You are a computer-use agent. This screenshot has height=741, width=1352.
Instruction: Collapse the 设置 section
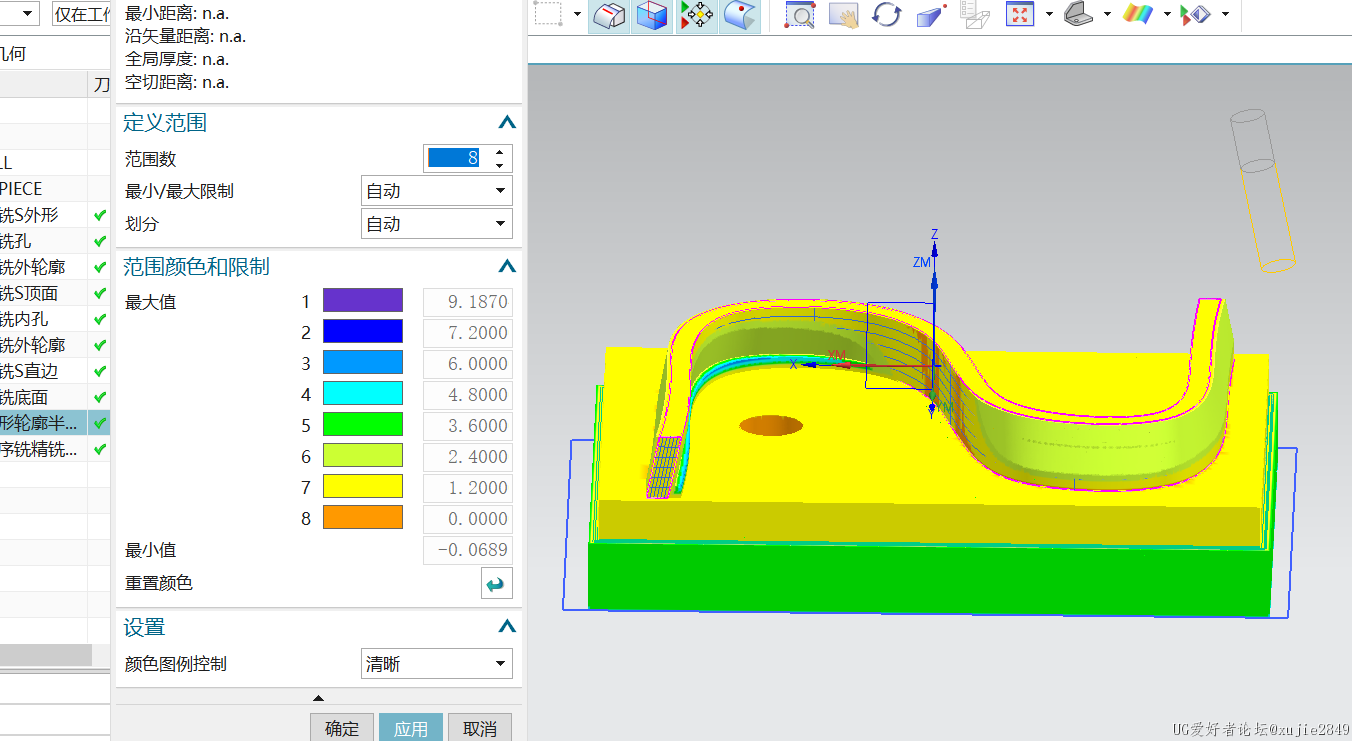(507, 627)
